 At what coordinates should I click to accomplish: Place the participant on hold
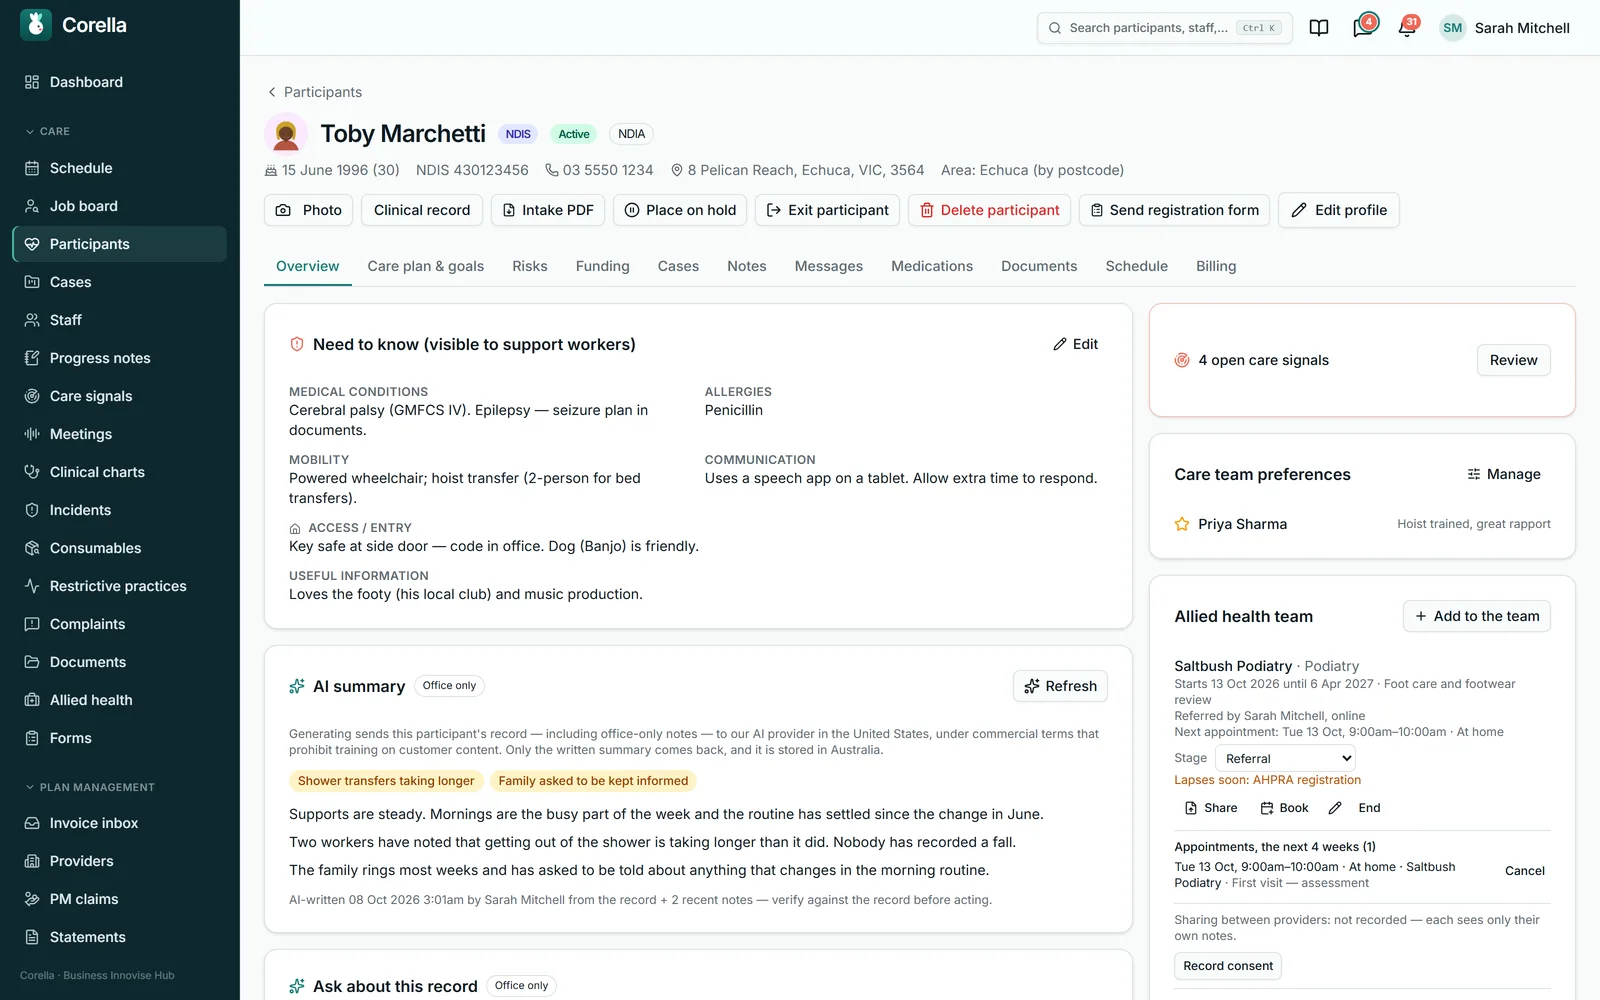coord(680,210)
